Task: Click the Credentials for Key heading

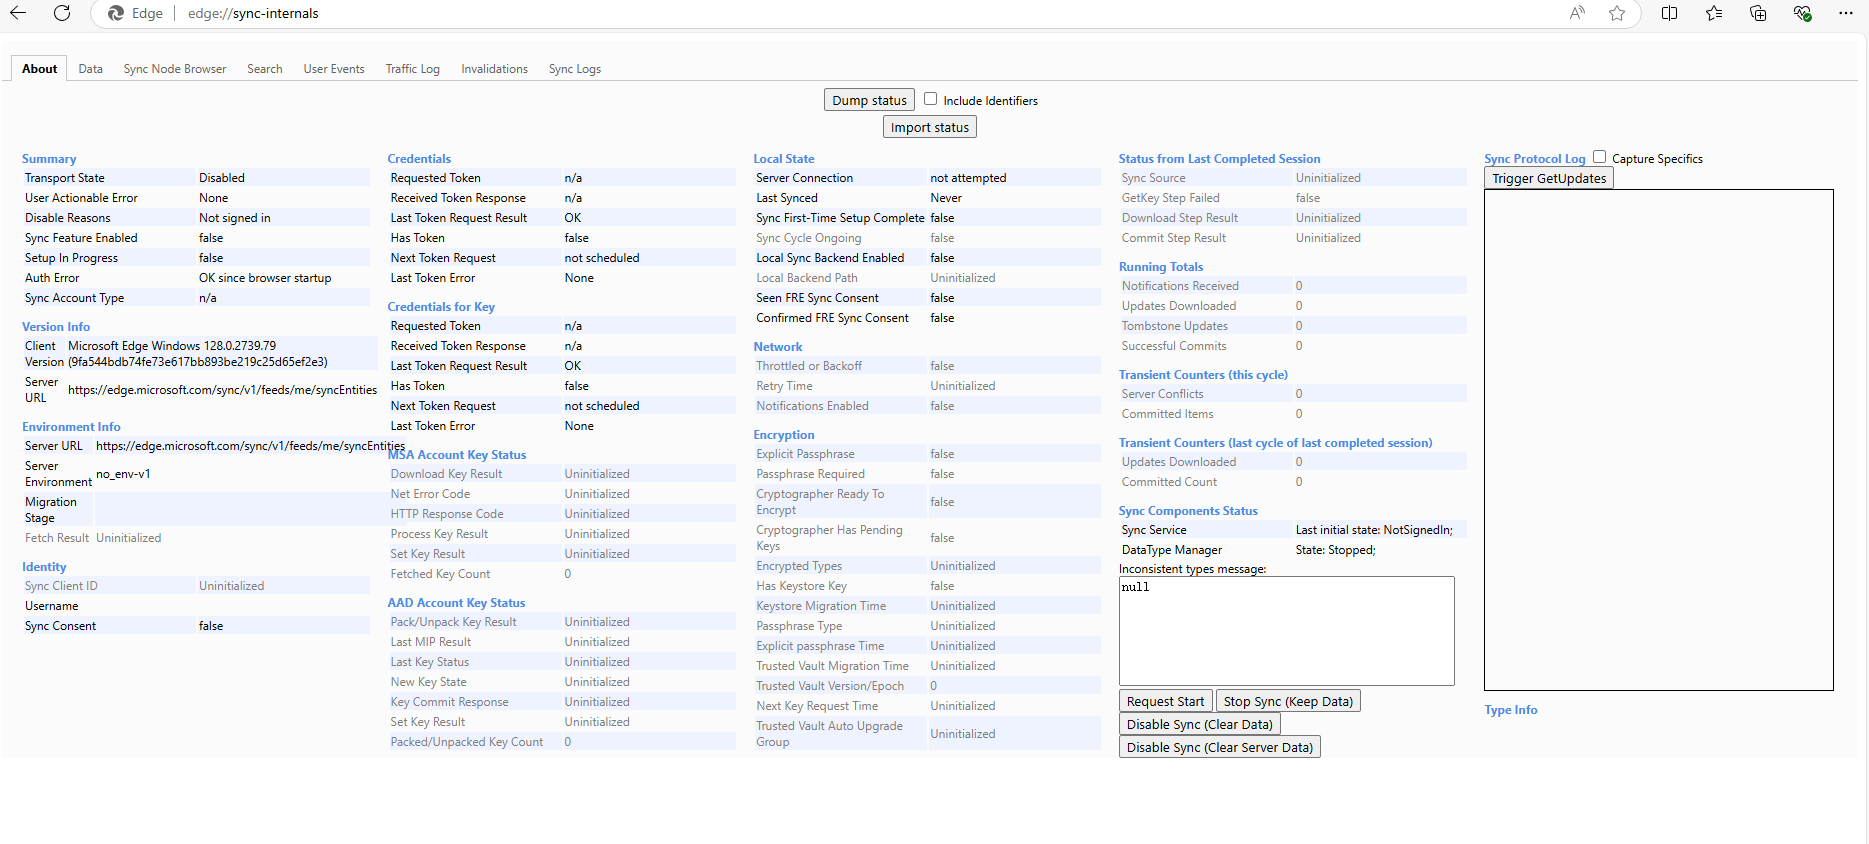Action: point(441,306)
